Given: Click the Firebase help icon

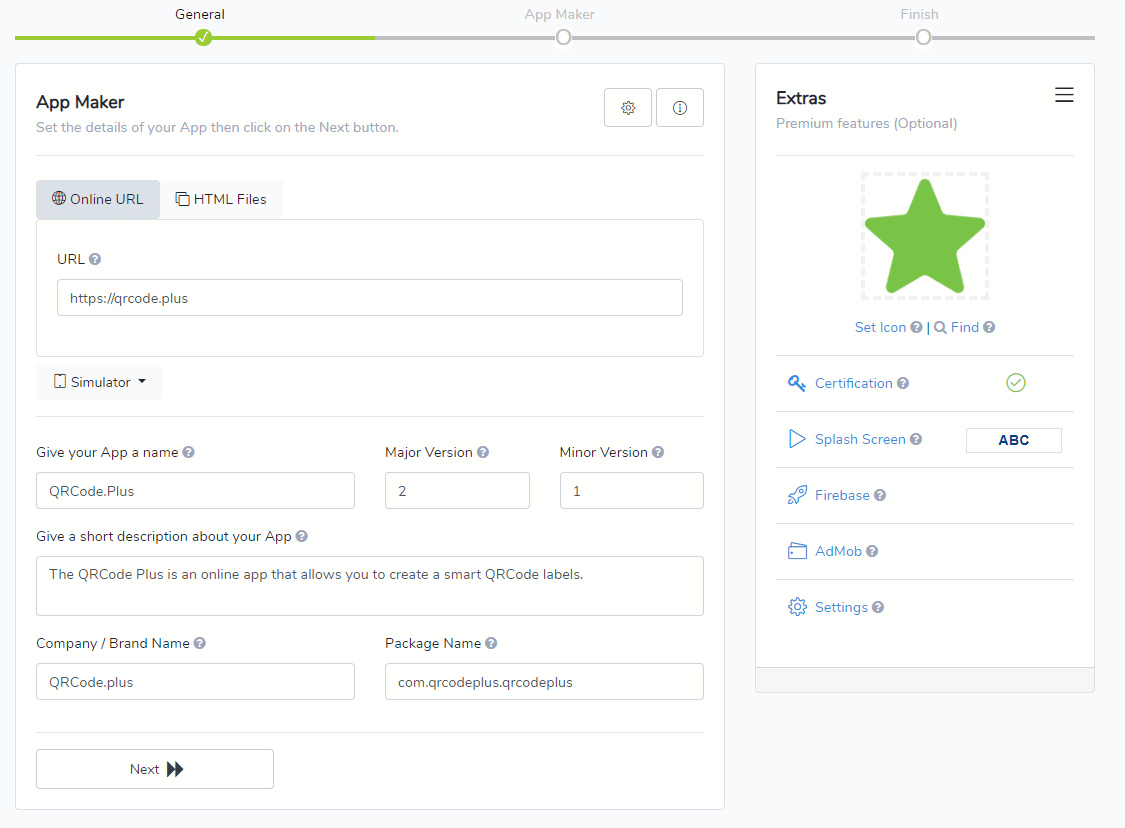Looking at the screenshot, I should pos(880,495).
